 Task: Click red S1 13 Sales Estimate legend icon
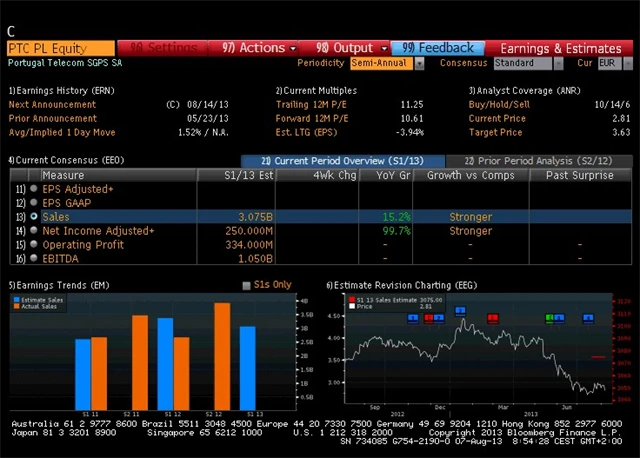[351, 299]
